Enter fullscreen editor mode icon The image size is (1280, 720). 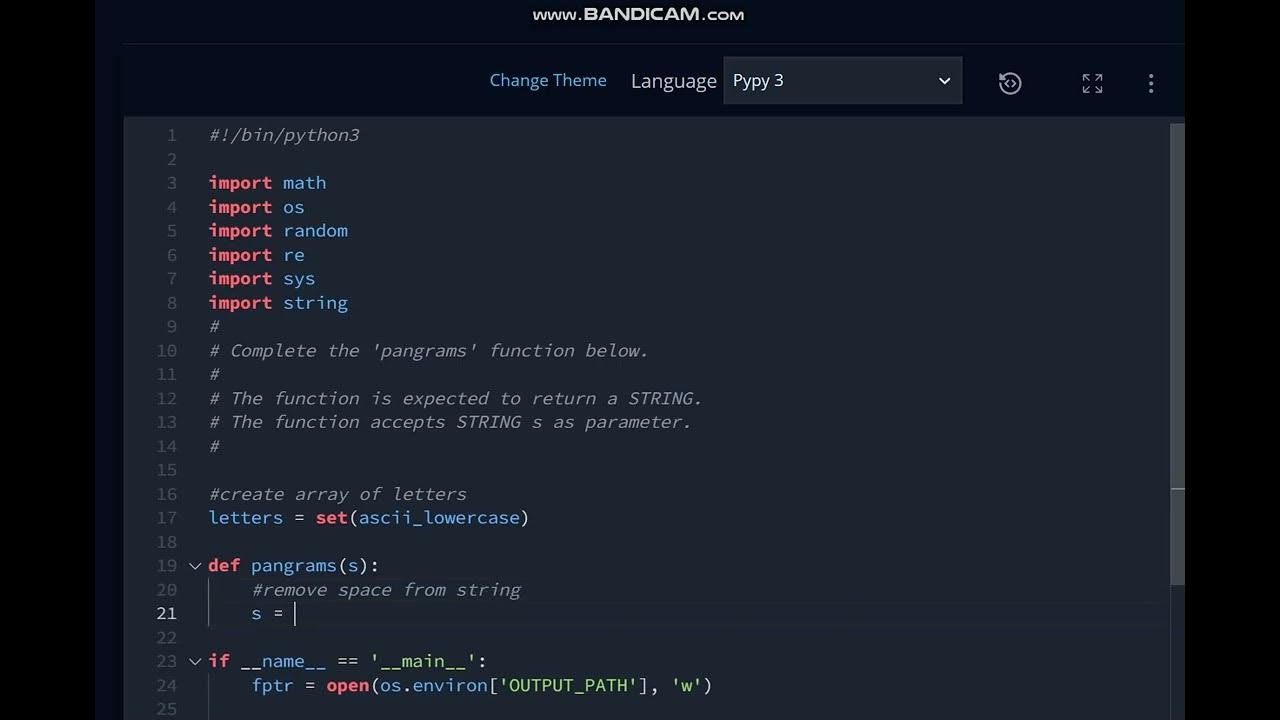click(x=1092, y=83)
